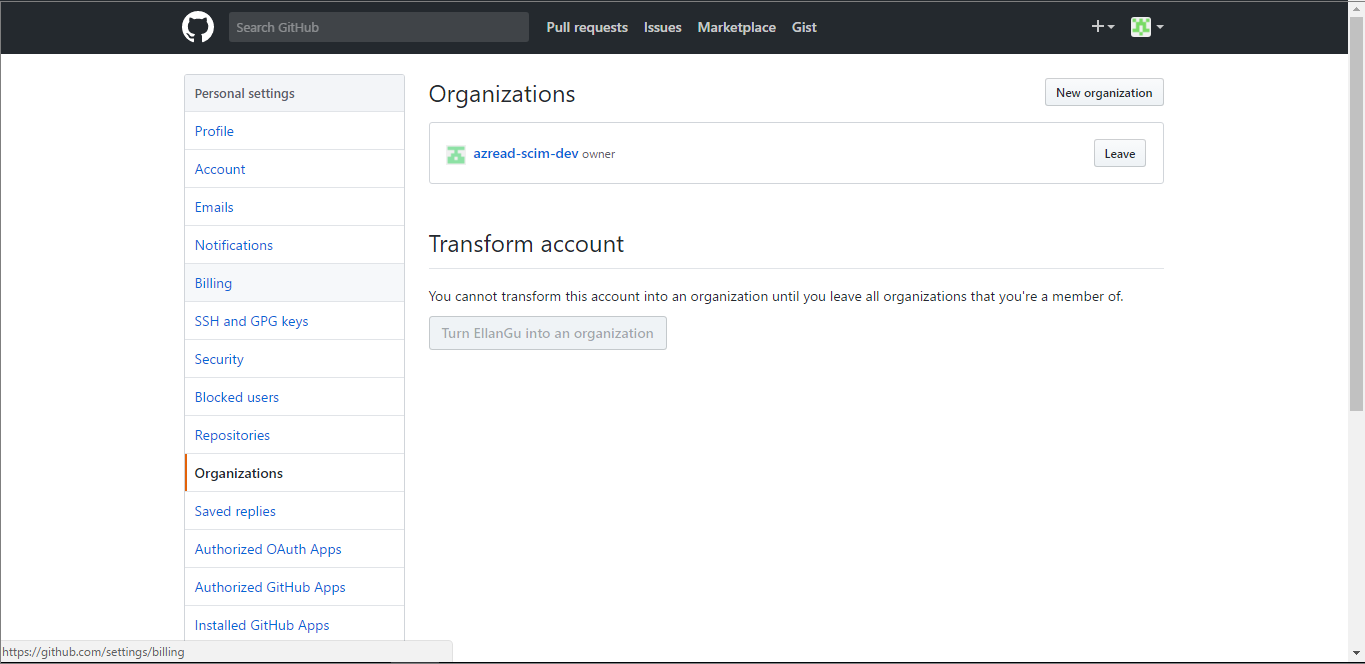Click the Search GitHub input field
The width and height of the screenshot is (1365, 664).
378,27
